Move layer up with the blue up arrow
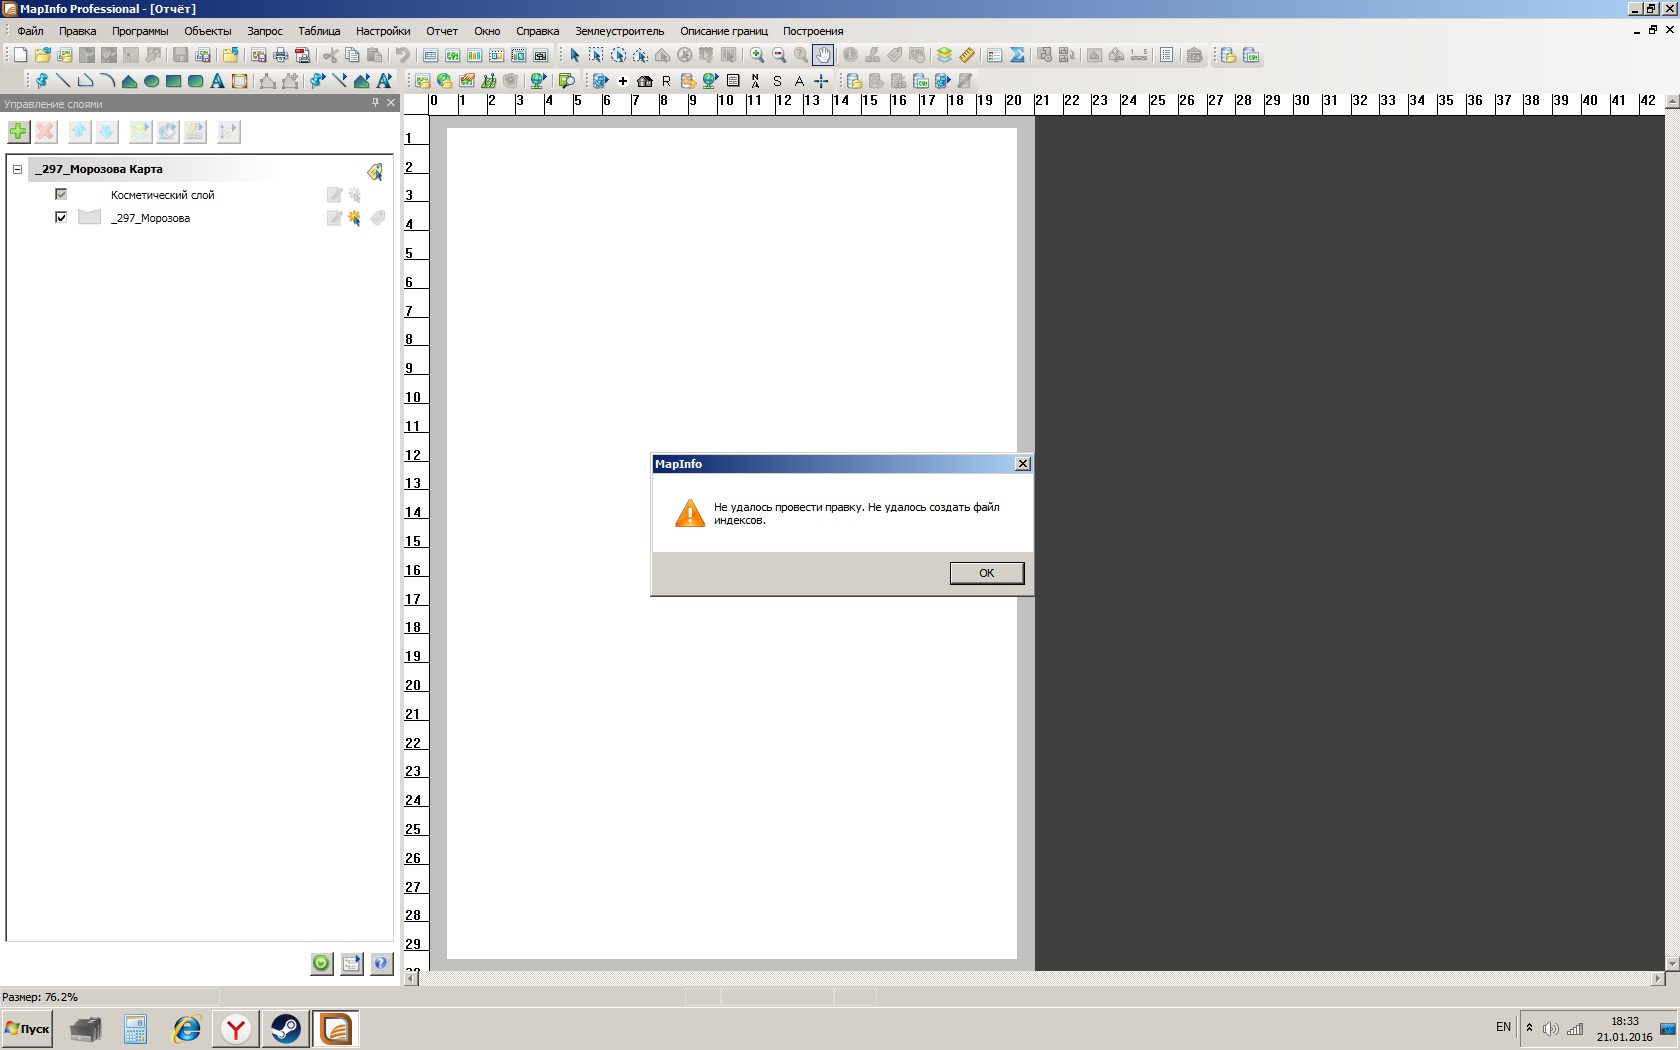 click(79, 131)
